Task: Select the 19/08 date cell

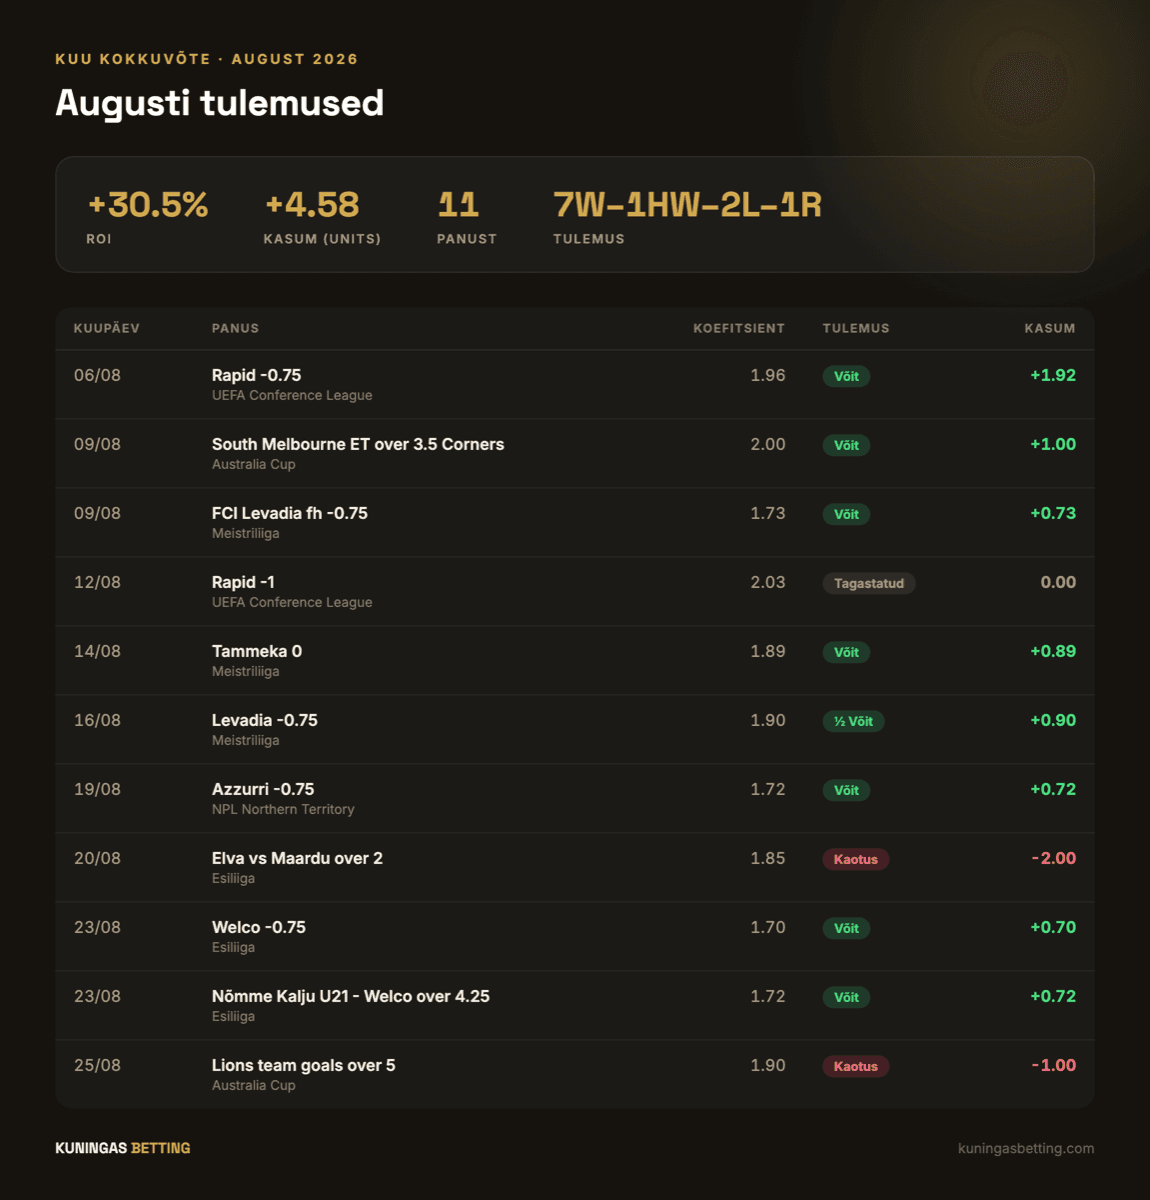Action: (x=97, y=789)
